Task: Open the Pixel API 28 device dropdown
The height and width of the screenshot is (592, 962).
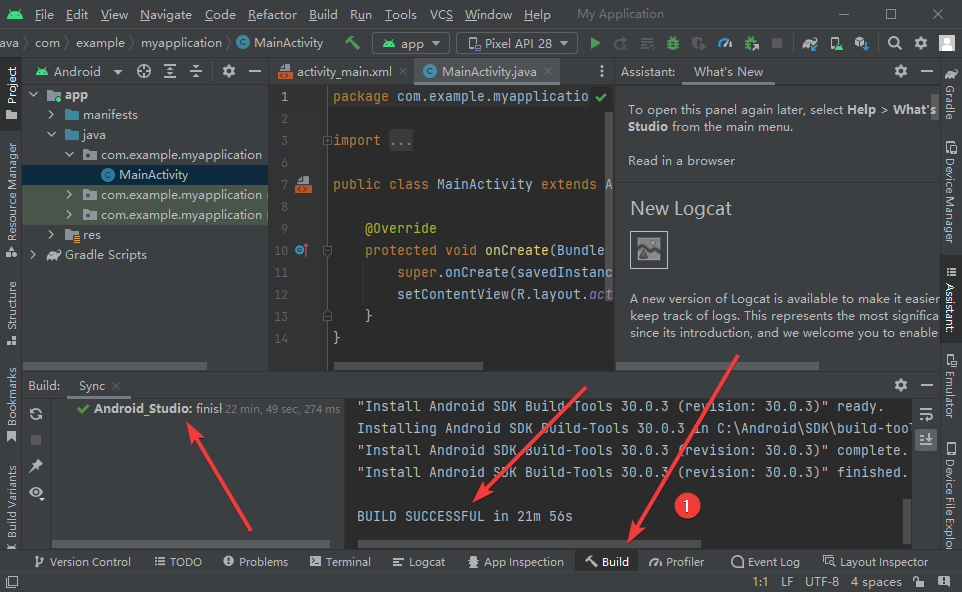Action: (x=517, y=44)
